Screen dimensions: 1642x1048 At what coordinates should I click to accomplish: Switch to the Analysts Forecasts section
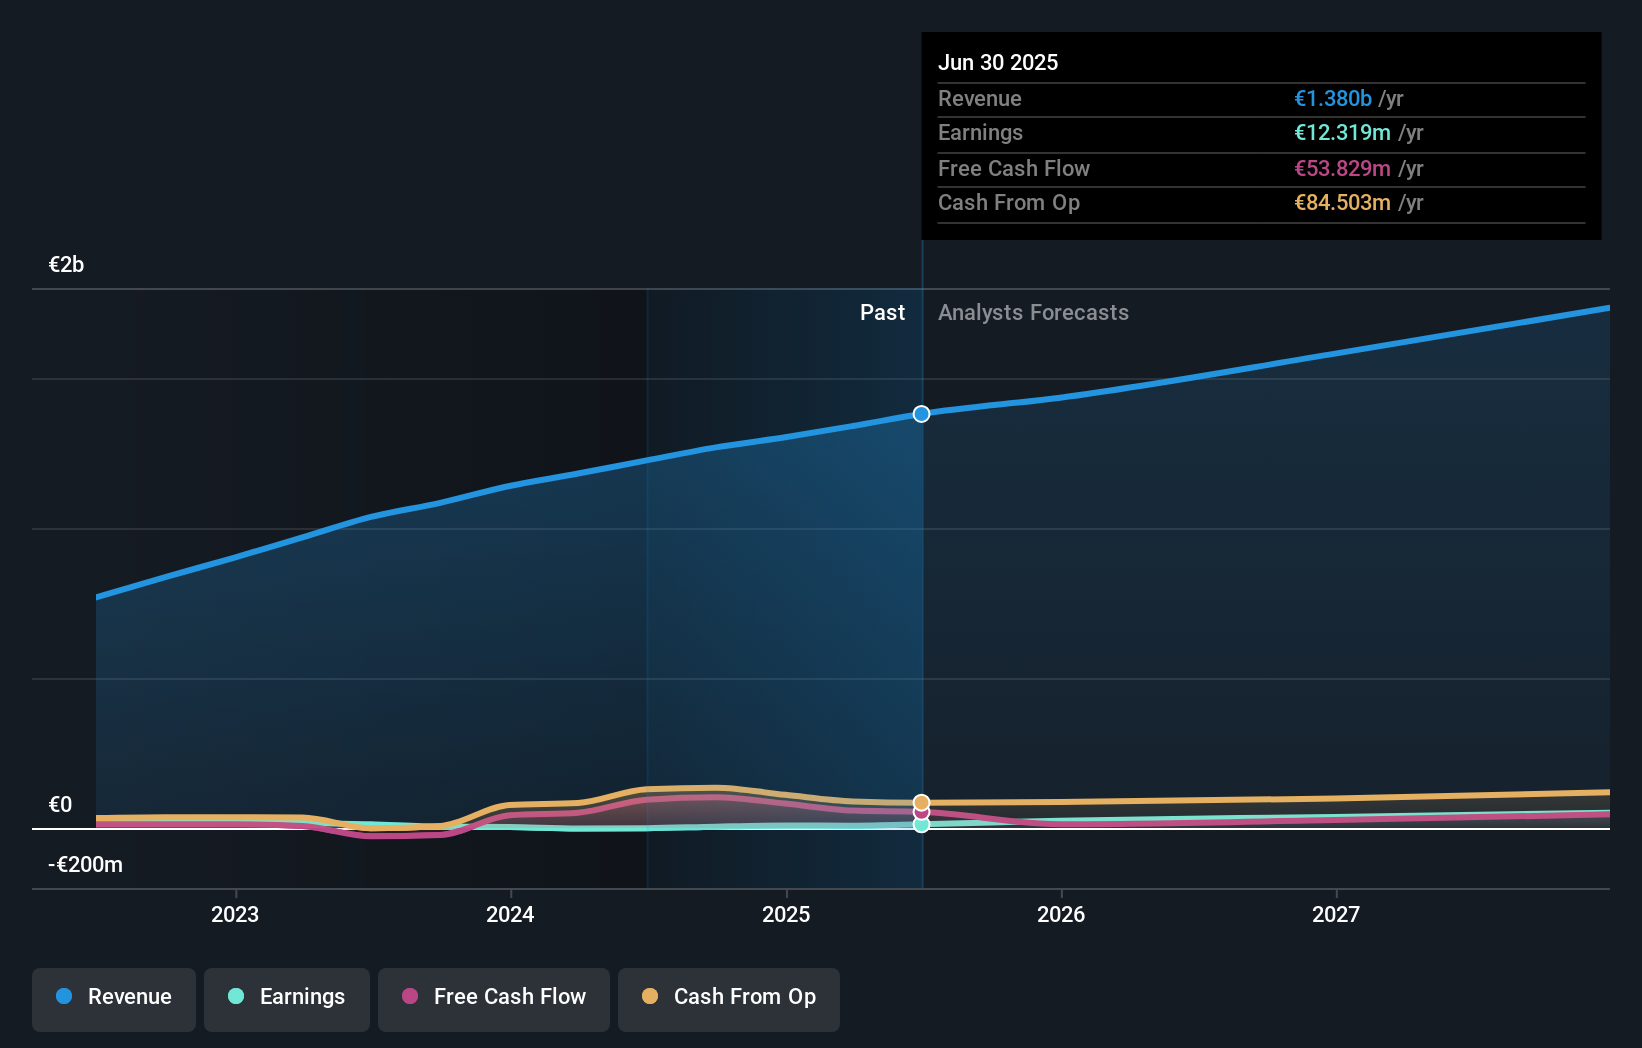1033,312
